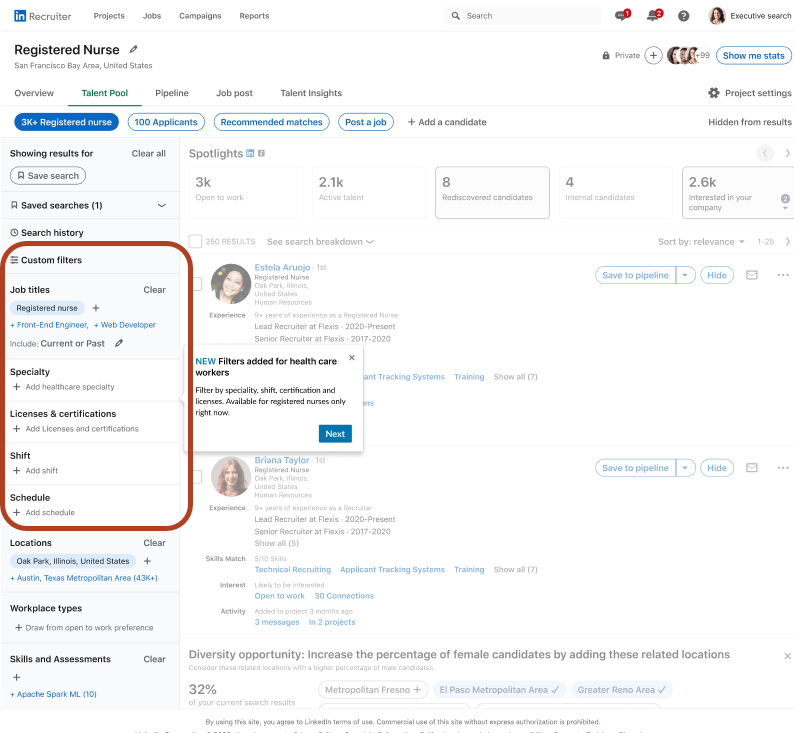Open the Job post tab
Image resolution: width=794 pixels, height=733 pixels.
(x=234, y=93)
